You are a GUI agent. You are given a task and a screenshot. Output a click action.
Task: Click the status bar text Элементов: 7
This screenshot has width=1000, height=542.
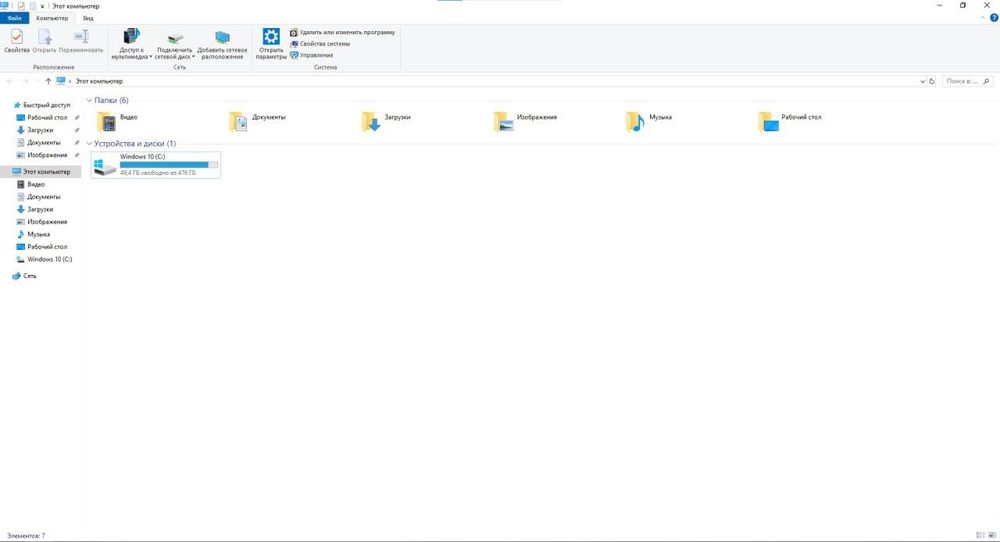click(x=26, y=536)
